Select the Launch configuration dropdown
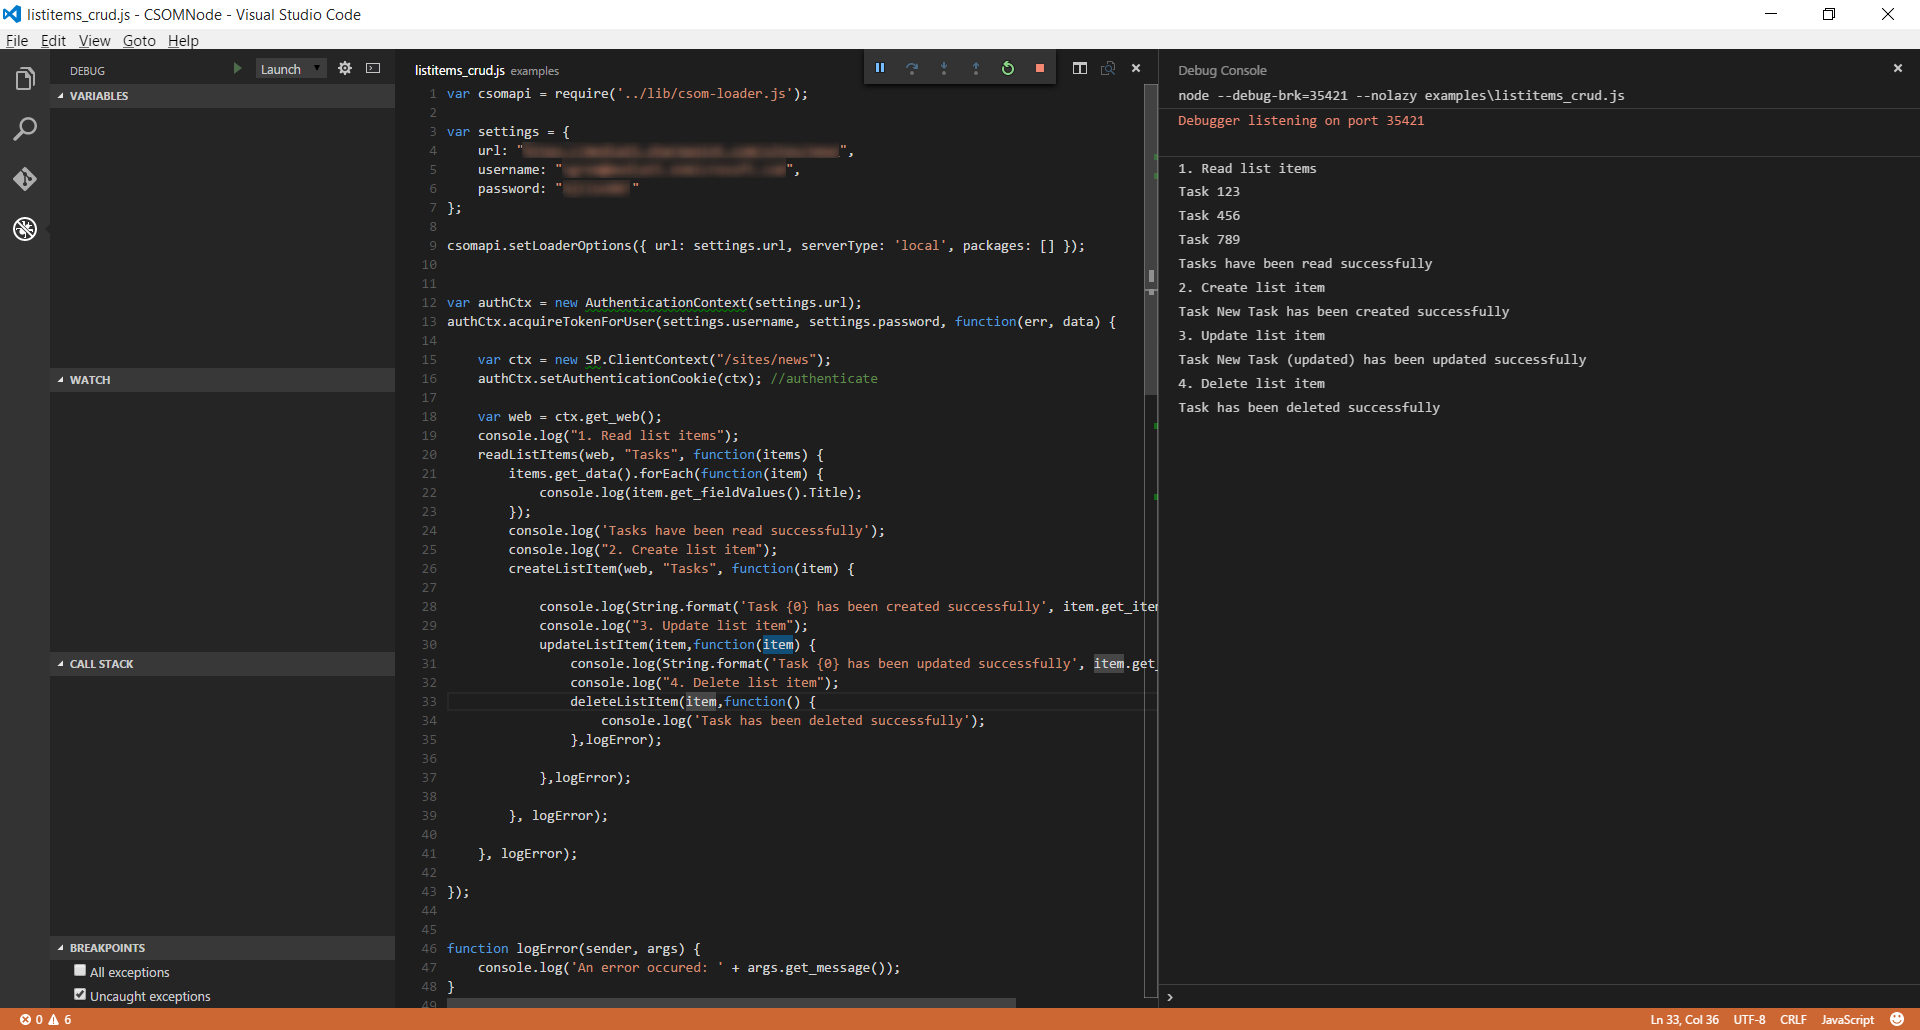The image size is (1920, 1030). (291, 69)
